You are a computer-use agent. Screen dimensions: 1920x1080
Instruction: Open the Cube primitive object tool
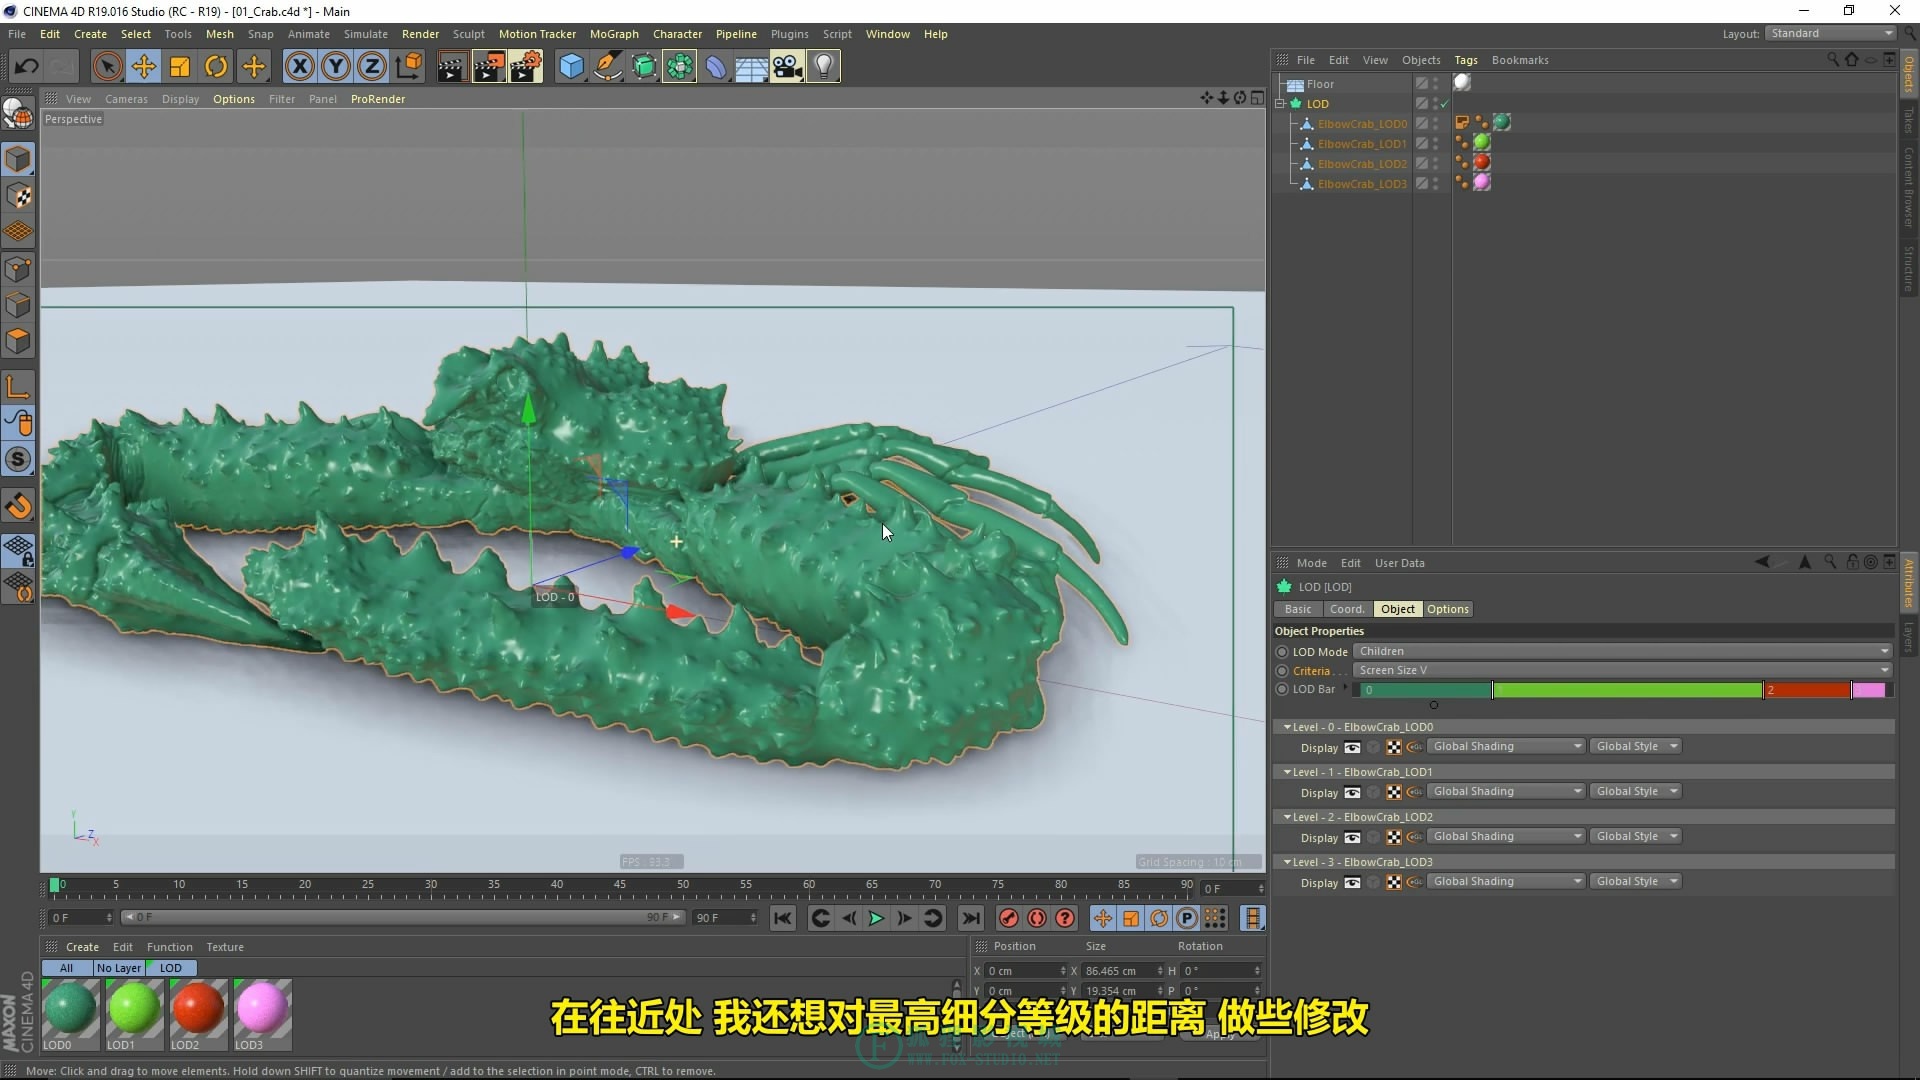[x=571, y=67]
